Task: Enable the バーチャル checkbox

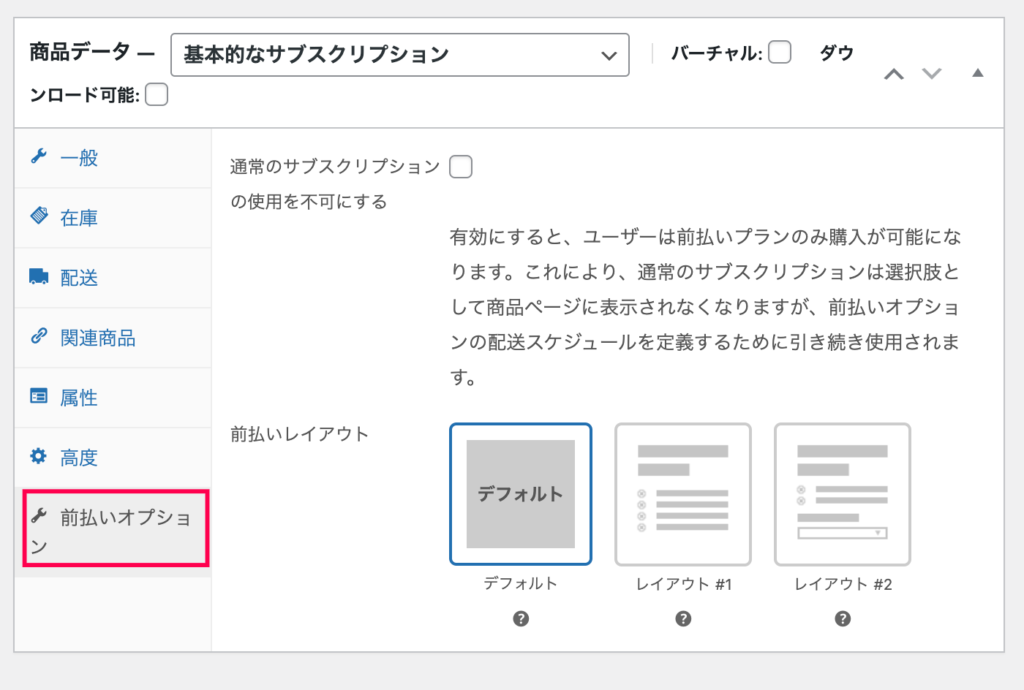Action: coord(780,52)
